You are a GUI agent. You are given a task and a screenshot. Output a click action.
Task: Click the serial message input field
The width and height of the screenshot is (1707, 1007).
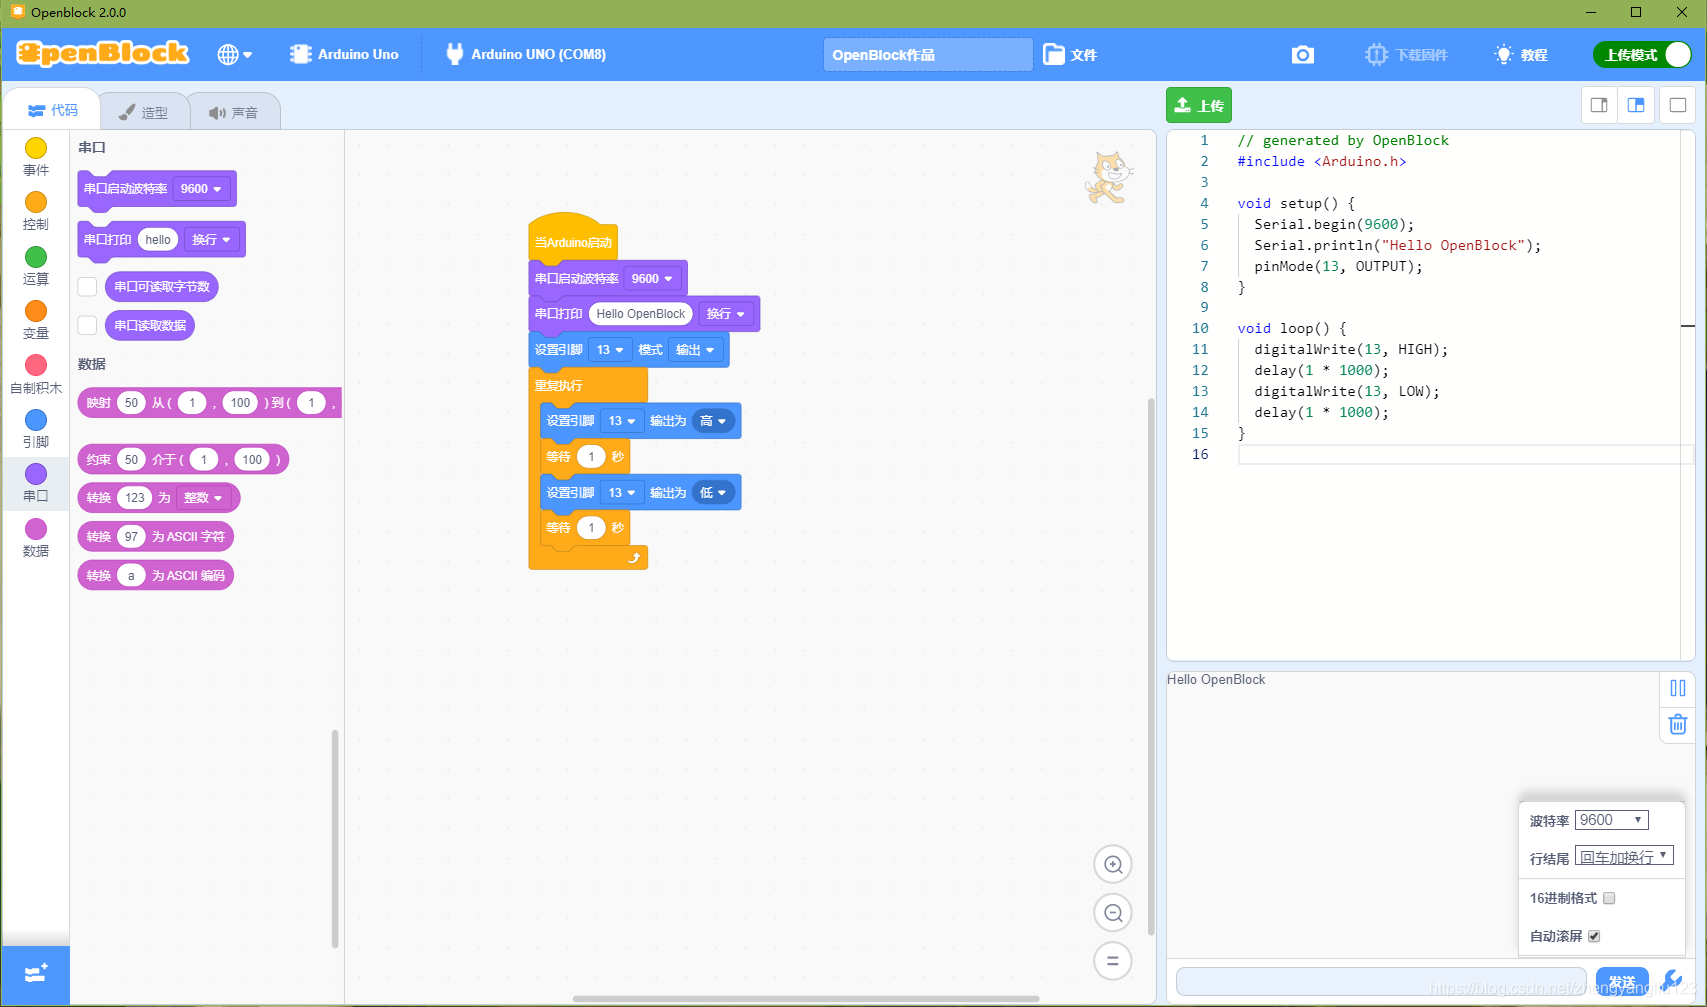pos(1380,981)
